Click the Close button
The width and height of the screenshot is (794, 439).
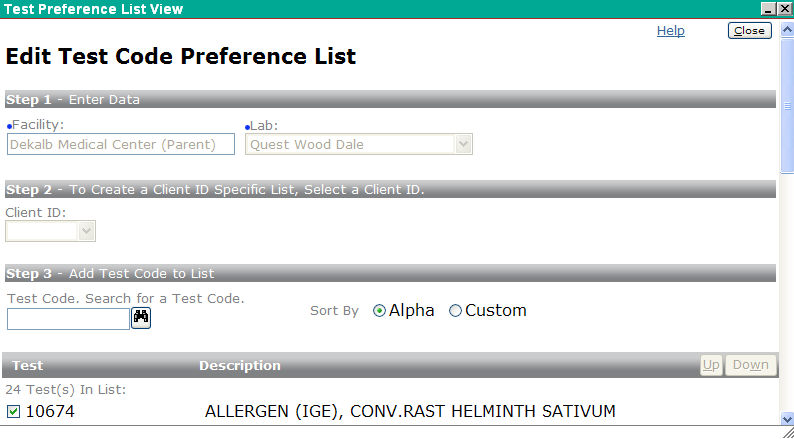tap(749, 31)
